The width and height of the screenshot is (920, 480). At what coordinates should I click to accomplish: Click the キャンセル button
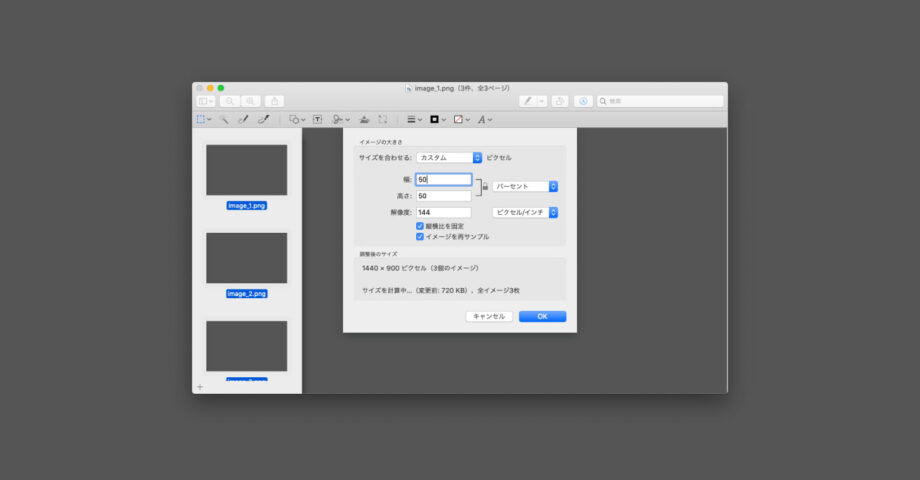489,316
